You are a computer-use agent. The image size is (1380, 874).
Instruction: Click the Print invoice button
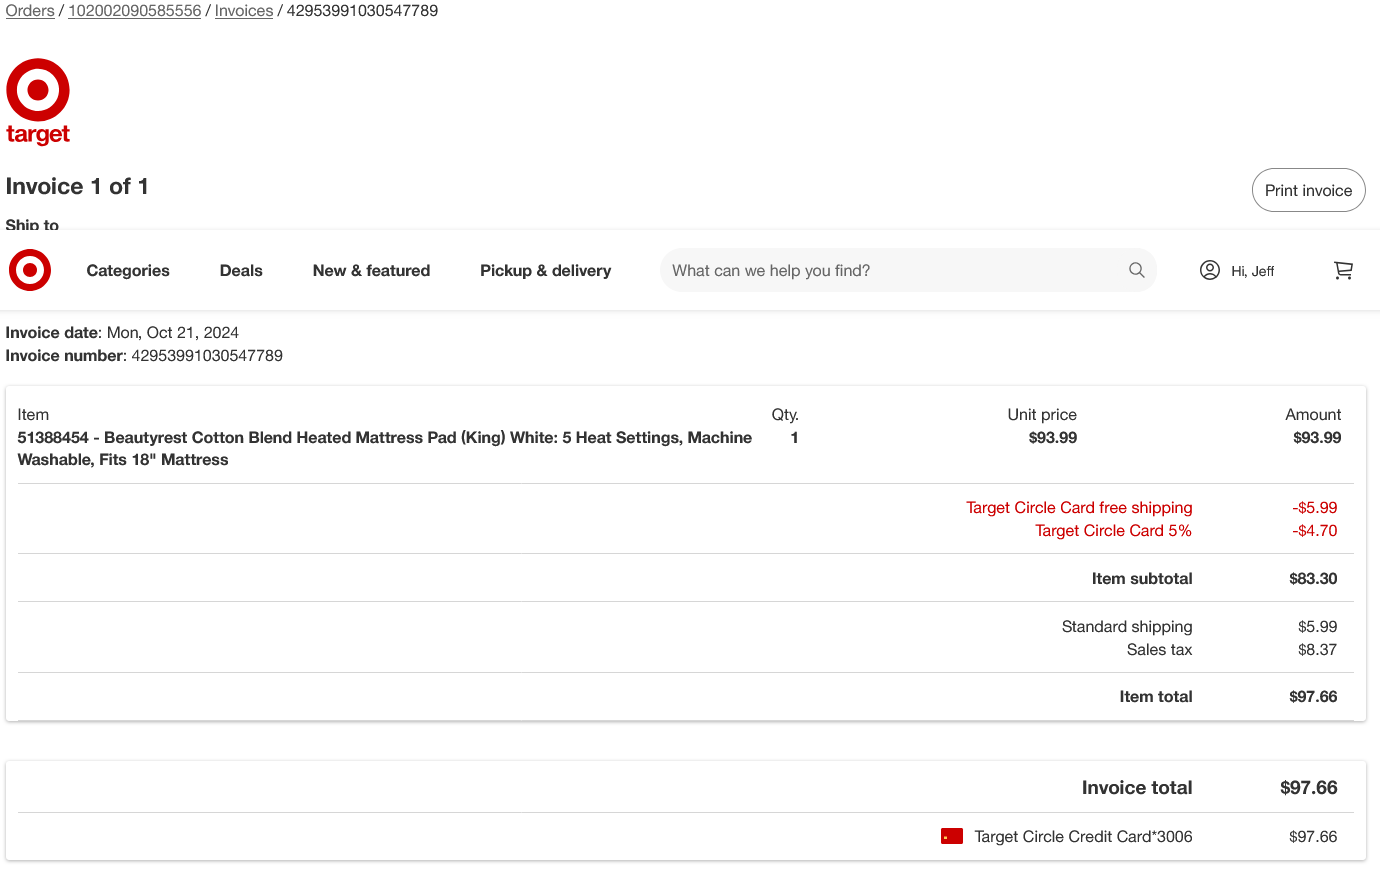(1308, 190)
